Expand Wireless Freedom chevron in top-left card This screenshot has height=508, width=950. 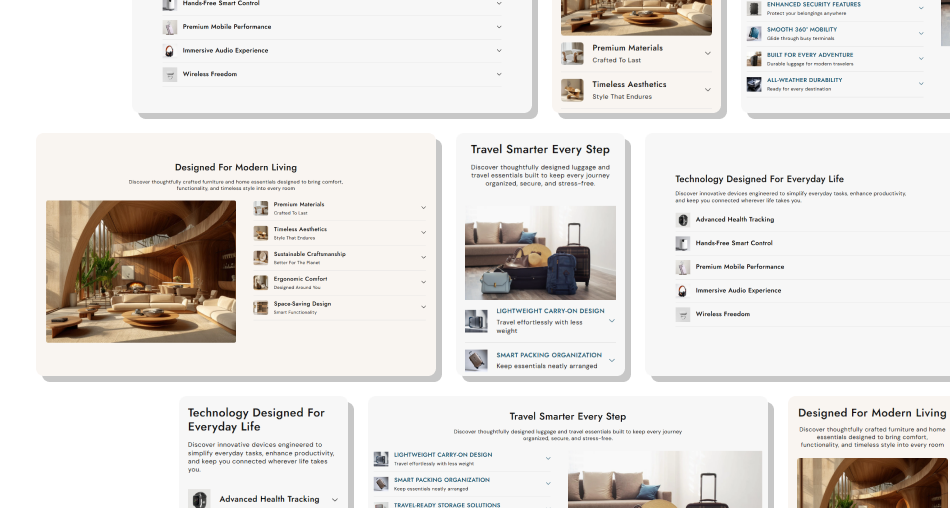[499, 74]
